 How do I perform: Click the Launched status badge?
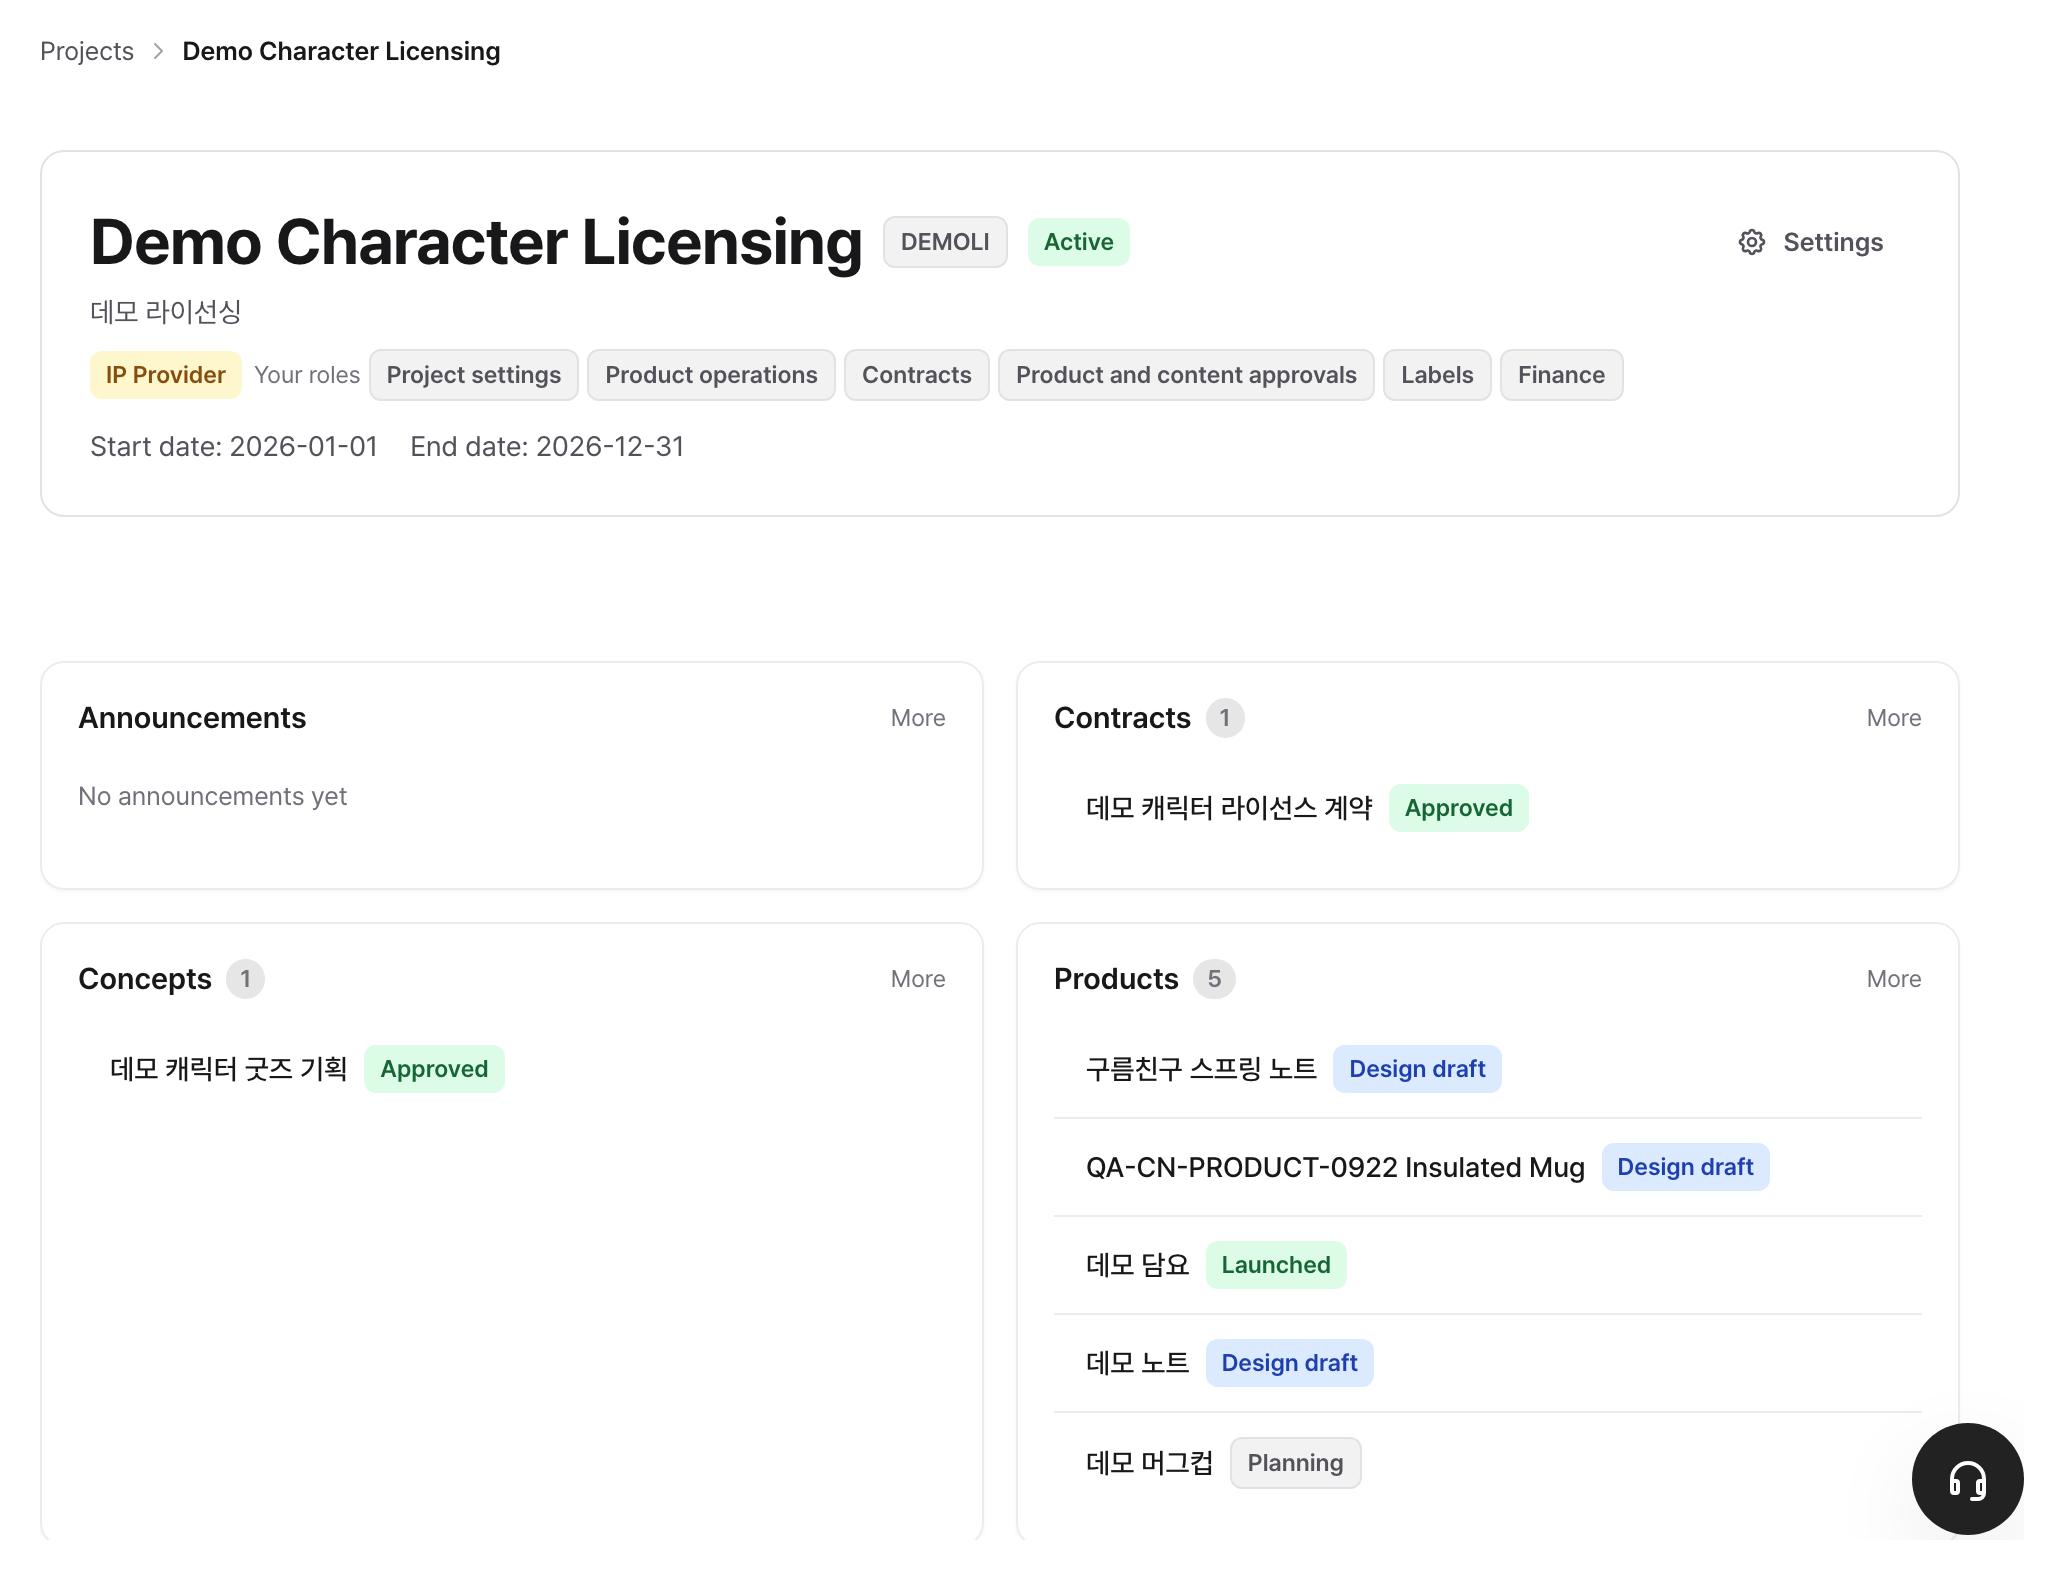point(1276,1265)
